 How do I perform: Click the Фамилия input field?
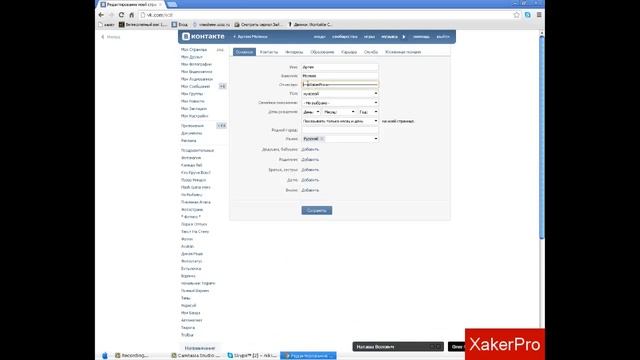[x=340, y=76]
